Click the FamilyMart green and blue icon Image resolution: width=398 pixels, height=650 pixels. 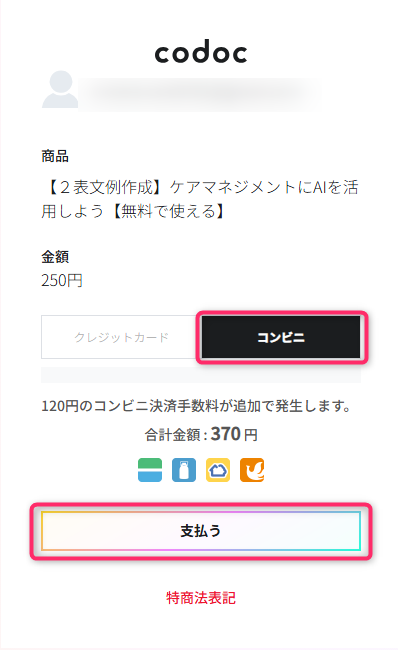150,470
